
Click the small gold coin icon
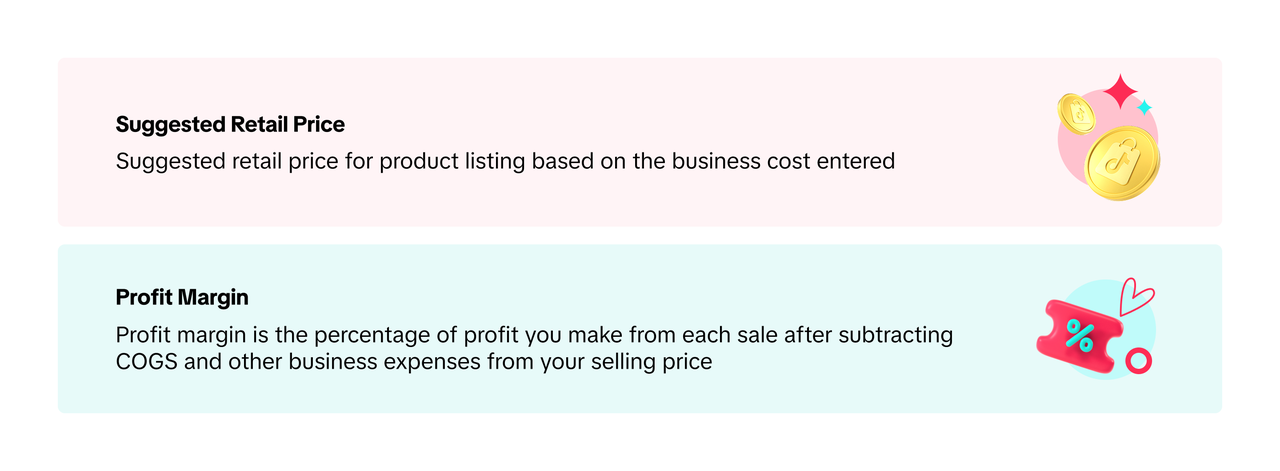(1079, 113)
